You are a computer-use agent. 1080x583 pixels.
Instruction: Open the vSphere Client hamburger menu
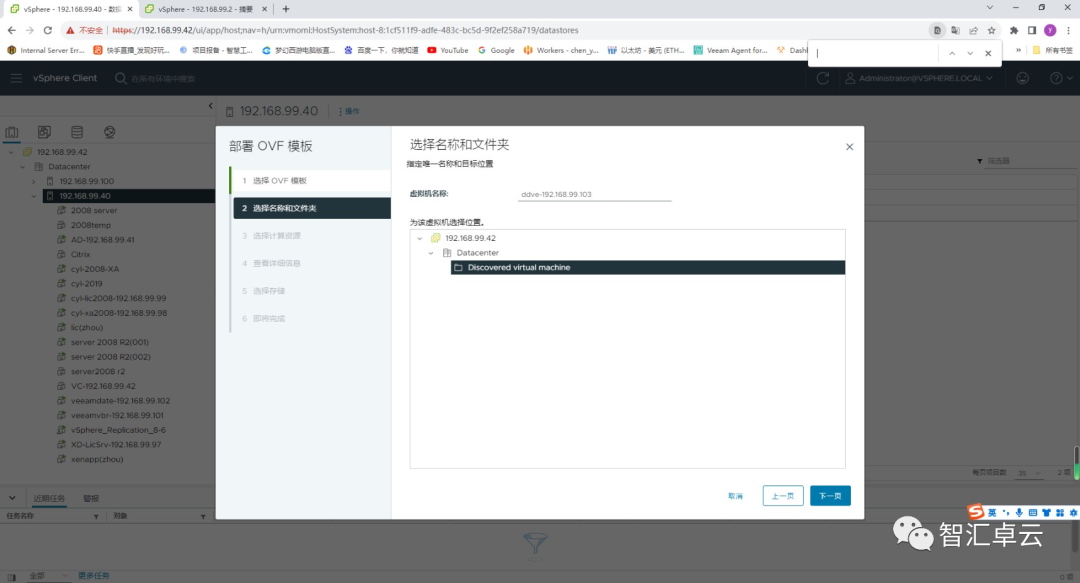tap(16, 78)
